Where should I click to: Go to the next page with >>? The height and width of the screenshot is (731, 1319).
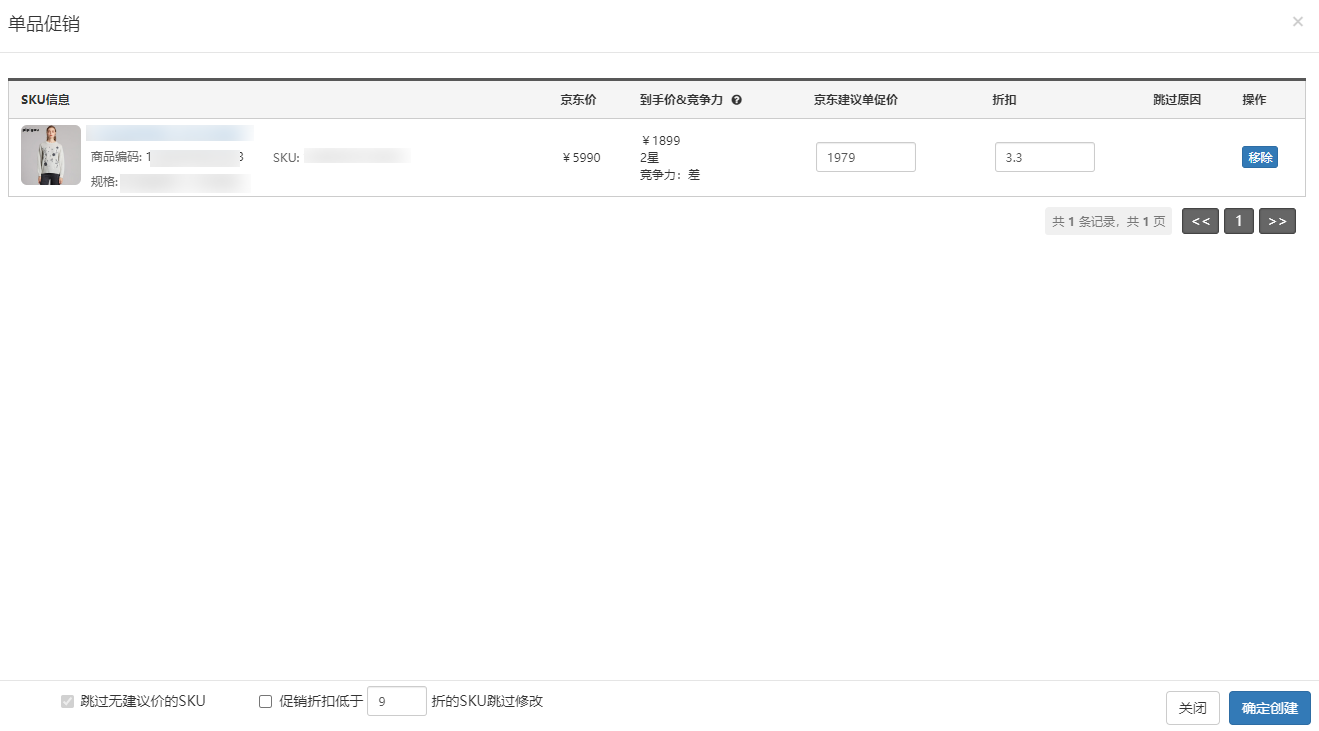(x=1277, y=221)
